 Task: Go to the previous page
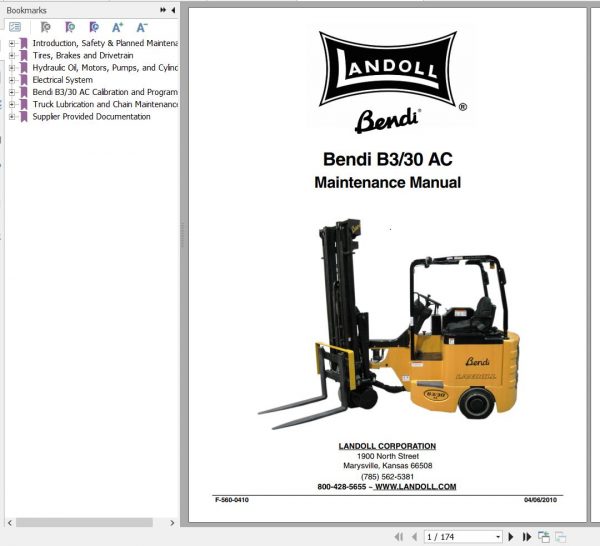414,537
